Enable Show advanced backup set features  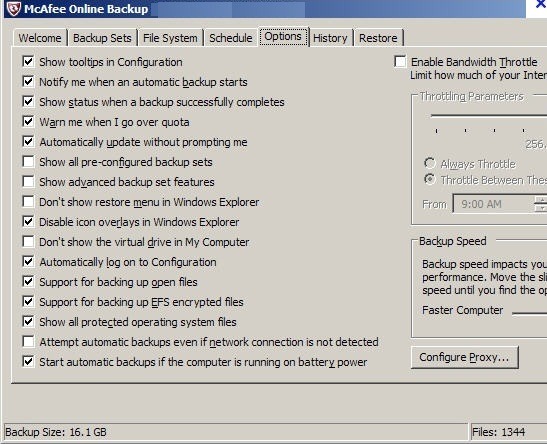click(28, 182)
